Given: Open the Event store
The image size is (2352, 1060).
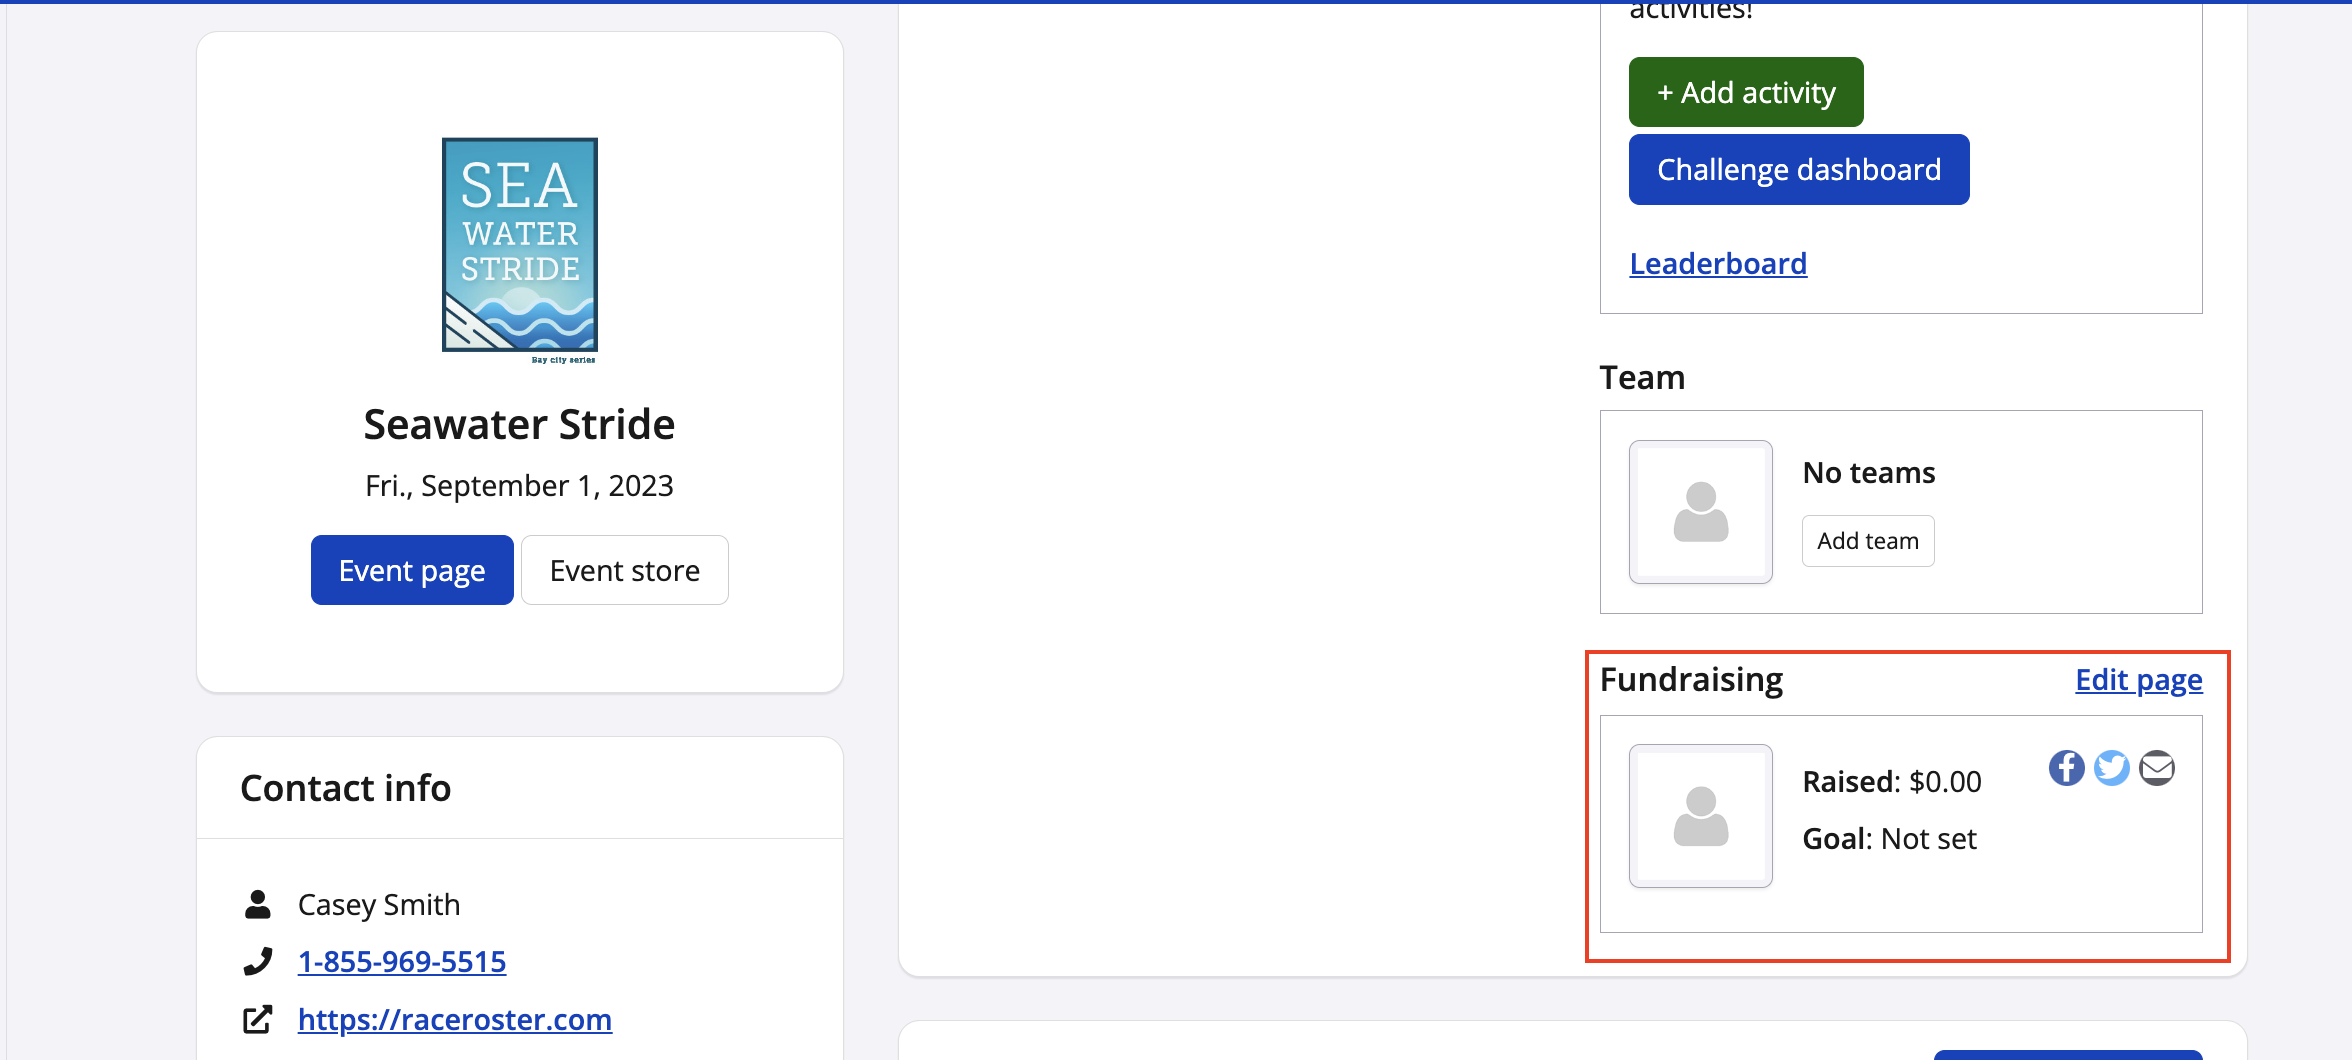Looking at the screenshot, I should [x=624, y=570].
